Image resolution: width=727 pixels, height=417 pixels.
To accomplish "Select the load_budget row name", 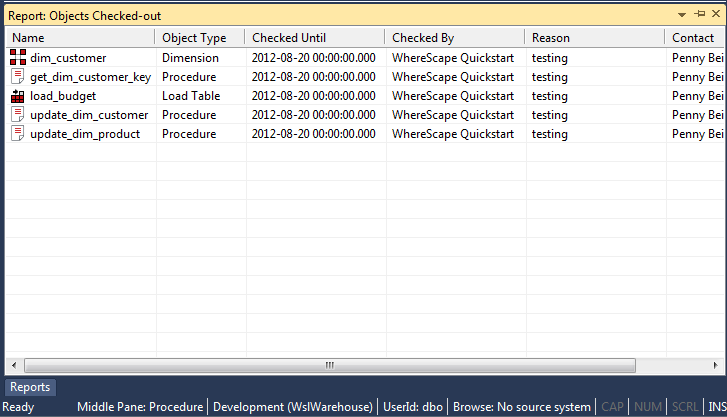I will [63, 96].
